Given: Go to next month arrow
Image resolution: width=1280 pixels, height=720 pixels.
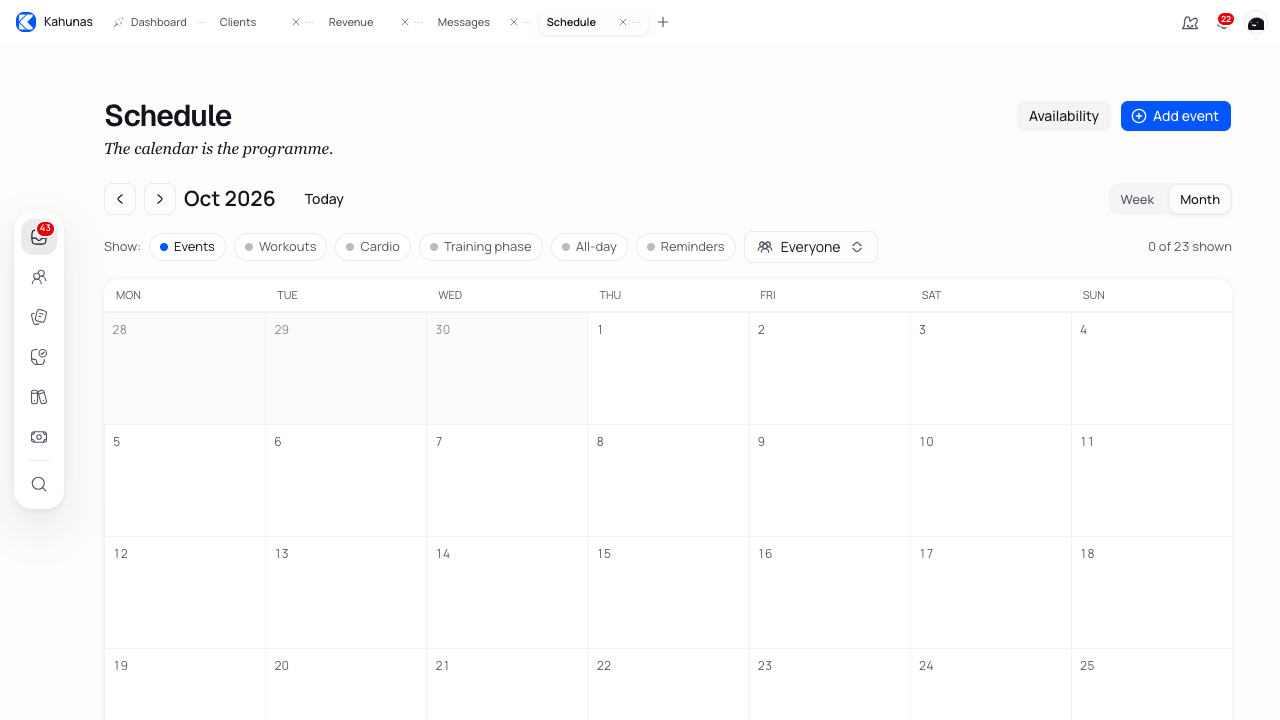Looking at the screenshot, I should (160, 199).
